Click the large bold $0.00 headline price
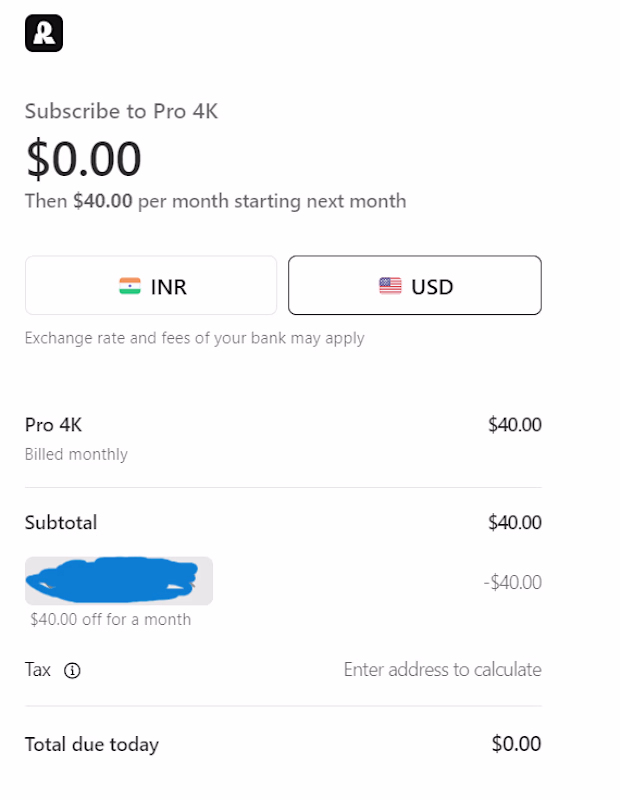Screen dimensions: 620x800 pos(84,159)
